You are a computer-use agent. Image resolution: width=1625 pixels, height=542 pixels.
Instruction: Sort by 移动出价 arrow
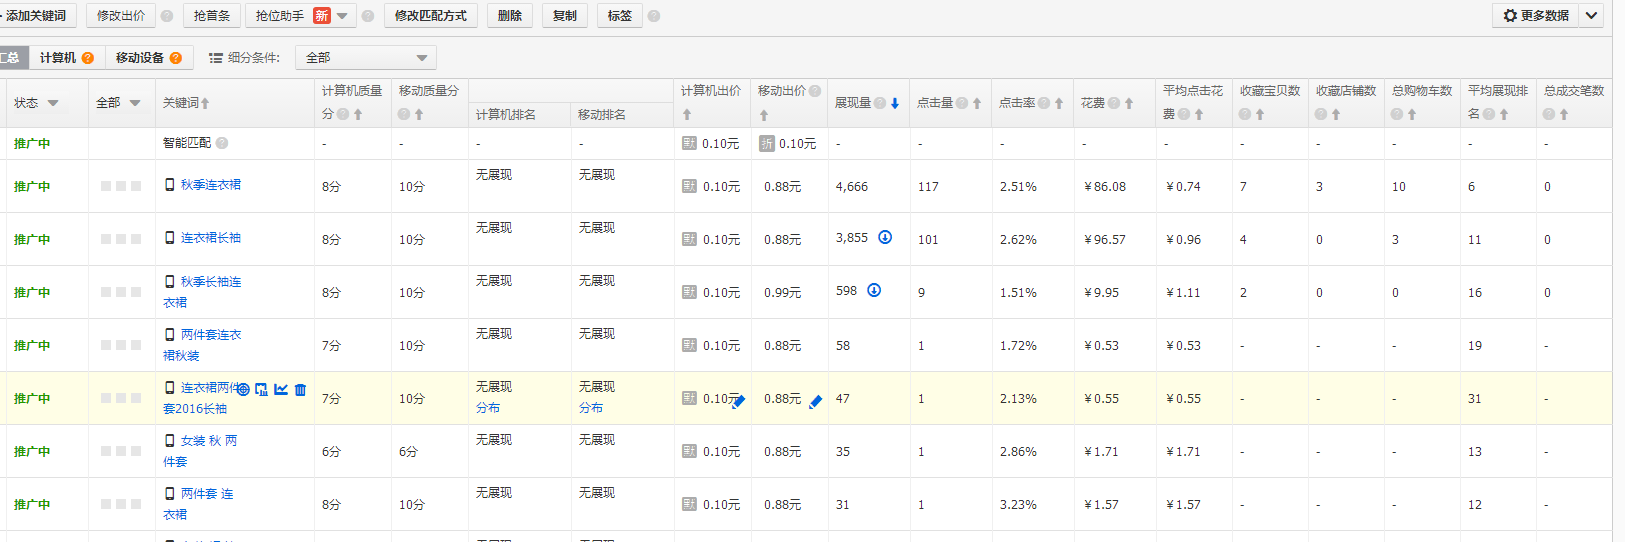tap(764, 115)
